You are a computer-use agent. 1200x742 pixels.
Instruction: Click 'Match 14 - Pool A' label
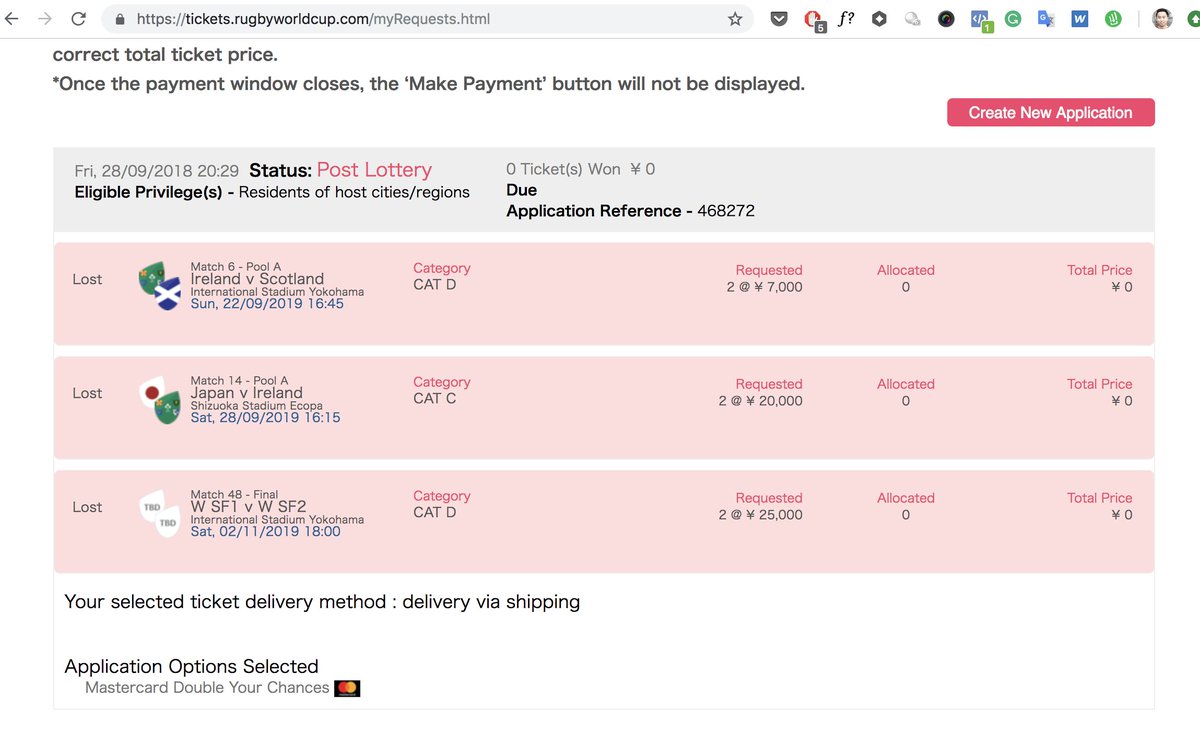pos(239,380)
